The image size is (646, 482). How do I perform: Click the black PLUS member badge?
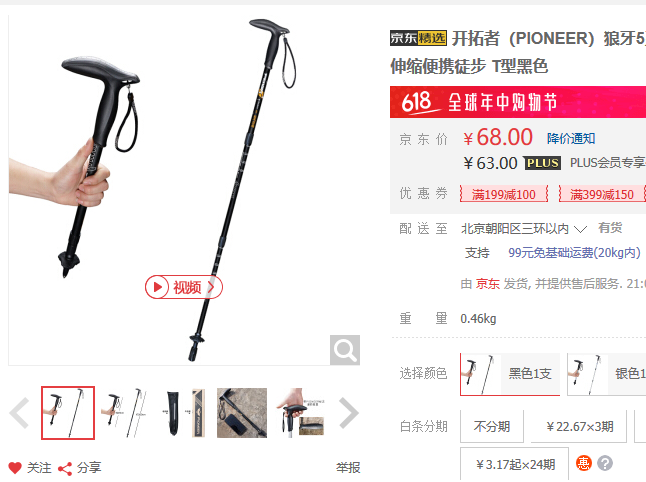(x=542, y=163)
